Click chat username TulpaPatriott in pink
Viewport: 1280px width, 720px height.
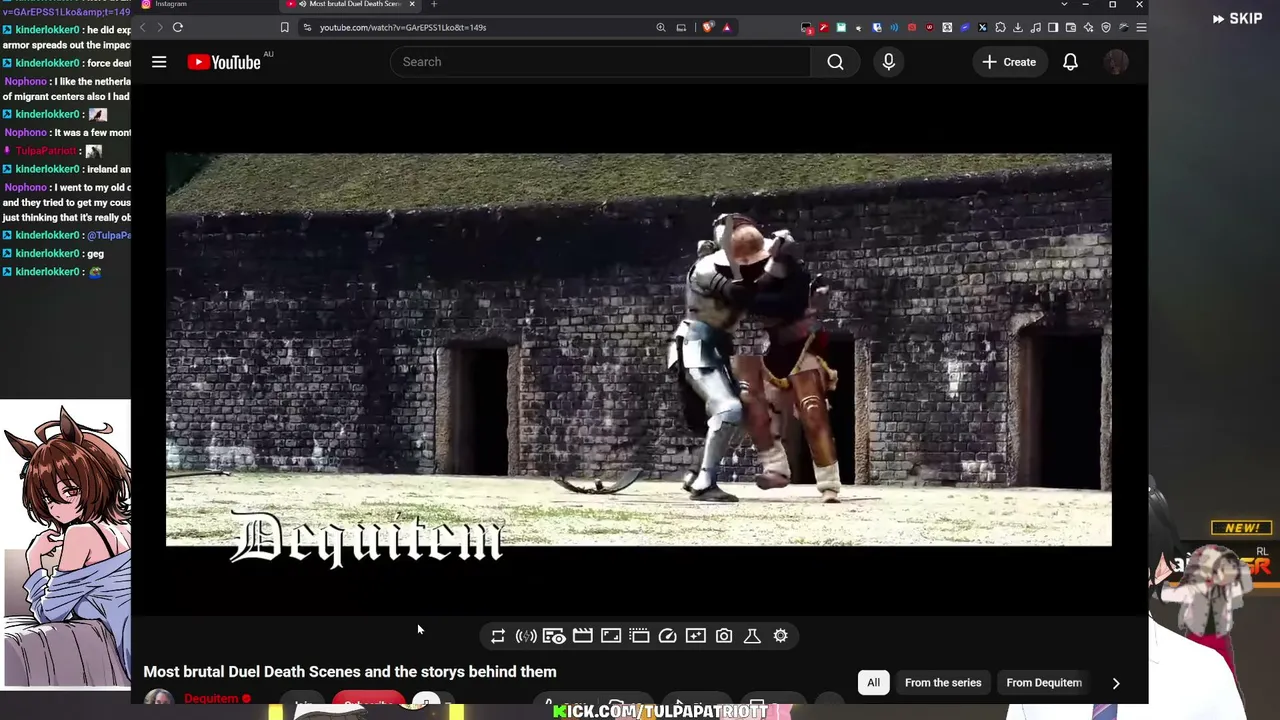(46, 151)
